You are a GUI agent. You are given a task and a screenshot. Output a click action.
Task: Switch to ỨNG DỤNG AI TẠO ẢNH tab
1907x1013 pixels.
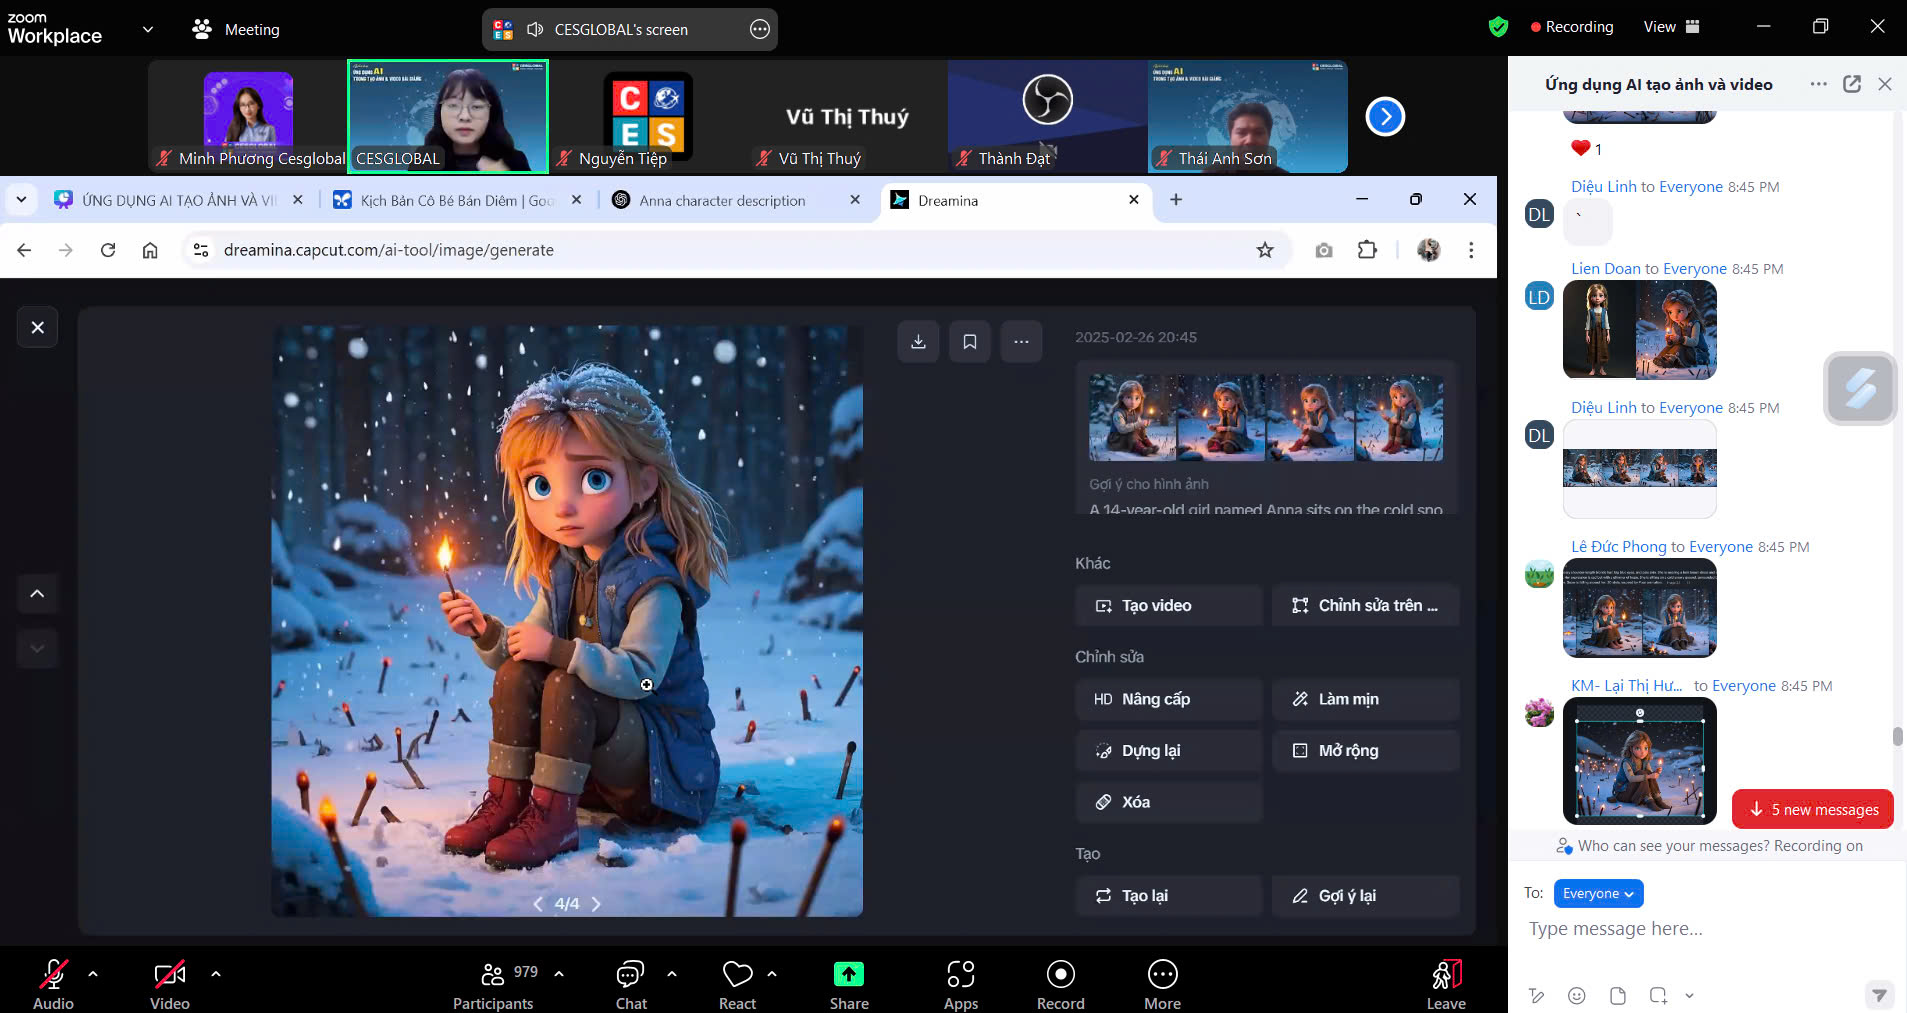(x=178, y=200)
